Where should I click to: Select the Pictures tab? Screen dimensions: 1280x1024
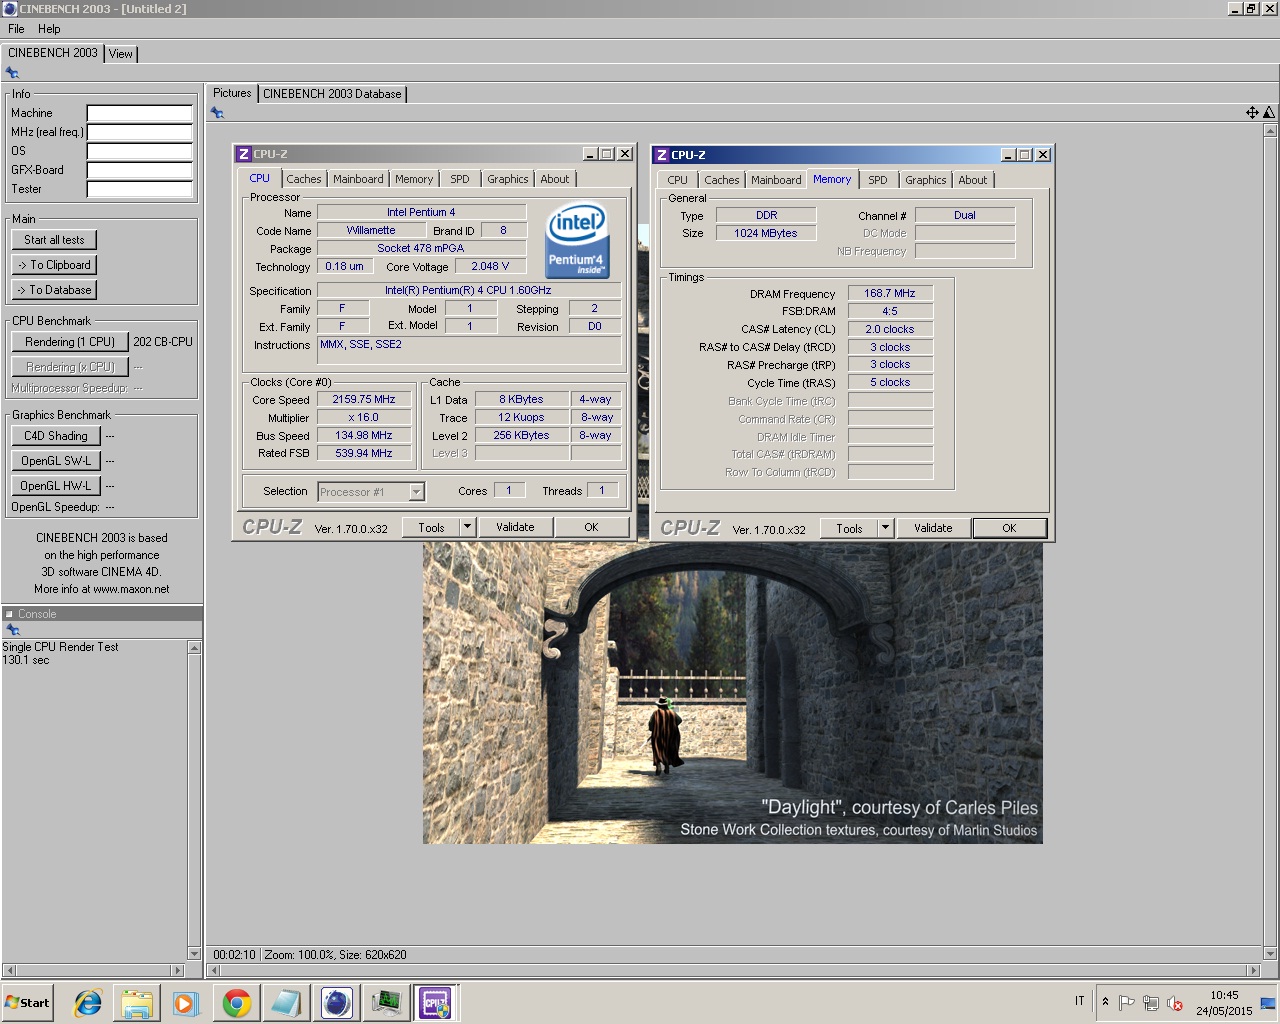point(232,93)
